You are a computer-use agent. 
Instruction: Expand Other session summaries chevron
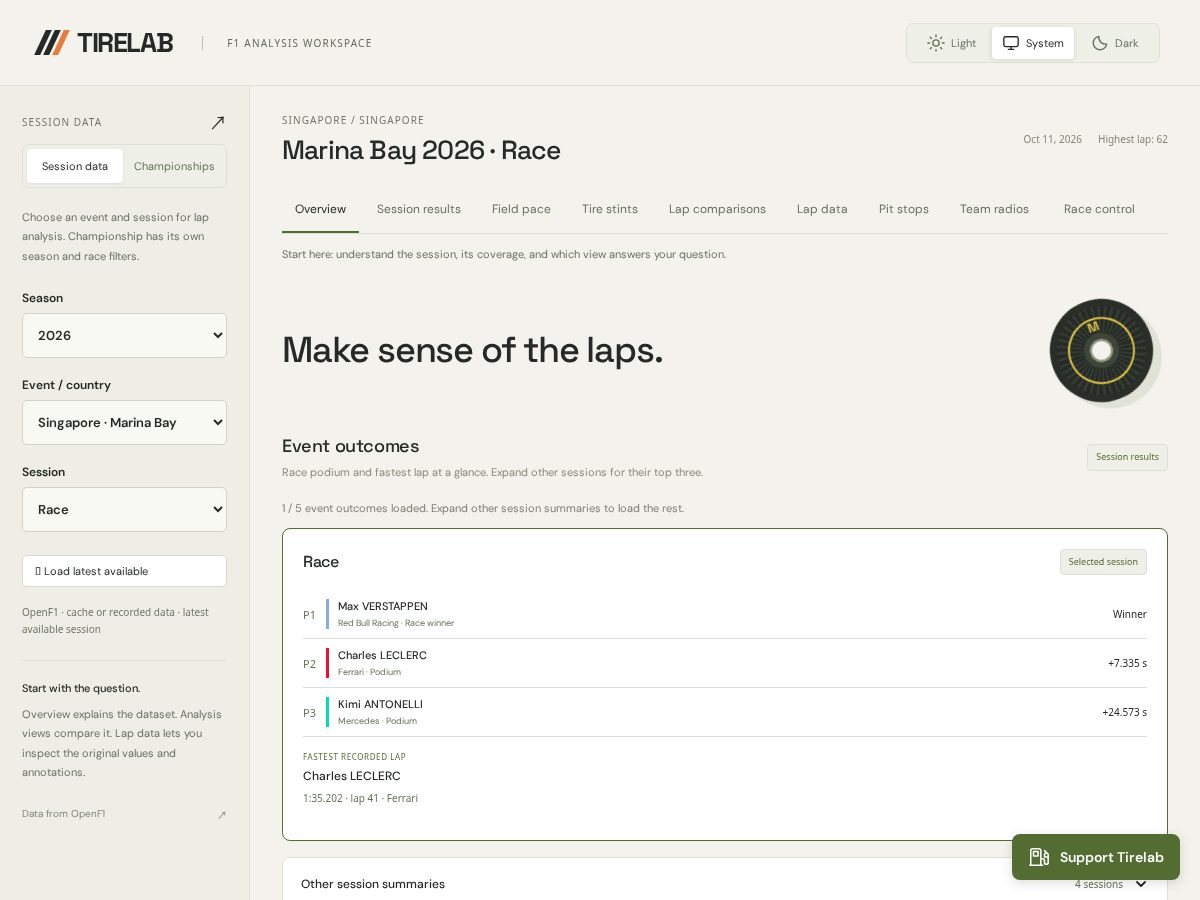[x=1141, y=884]
